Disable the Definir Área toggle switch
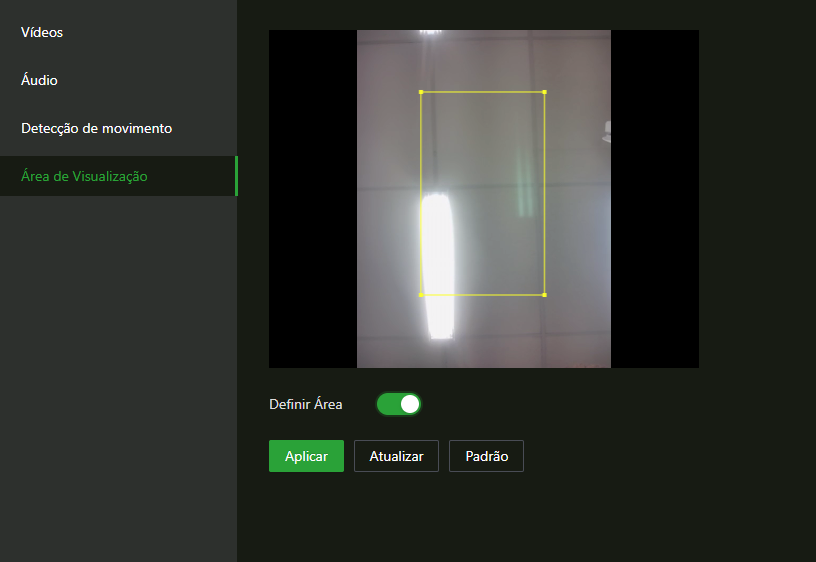The width and height of the screenshot is (816, 562). tap(399, 404)
